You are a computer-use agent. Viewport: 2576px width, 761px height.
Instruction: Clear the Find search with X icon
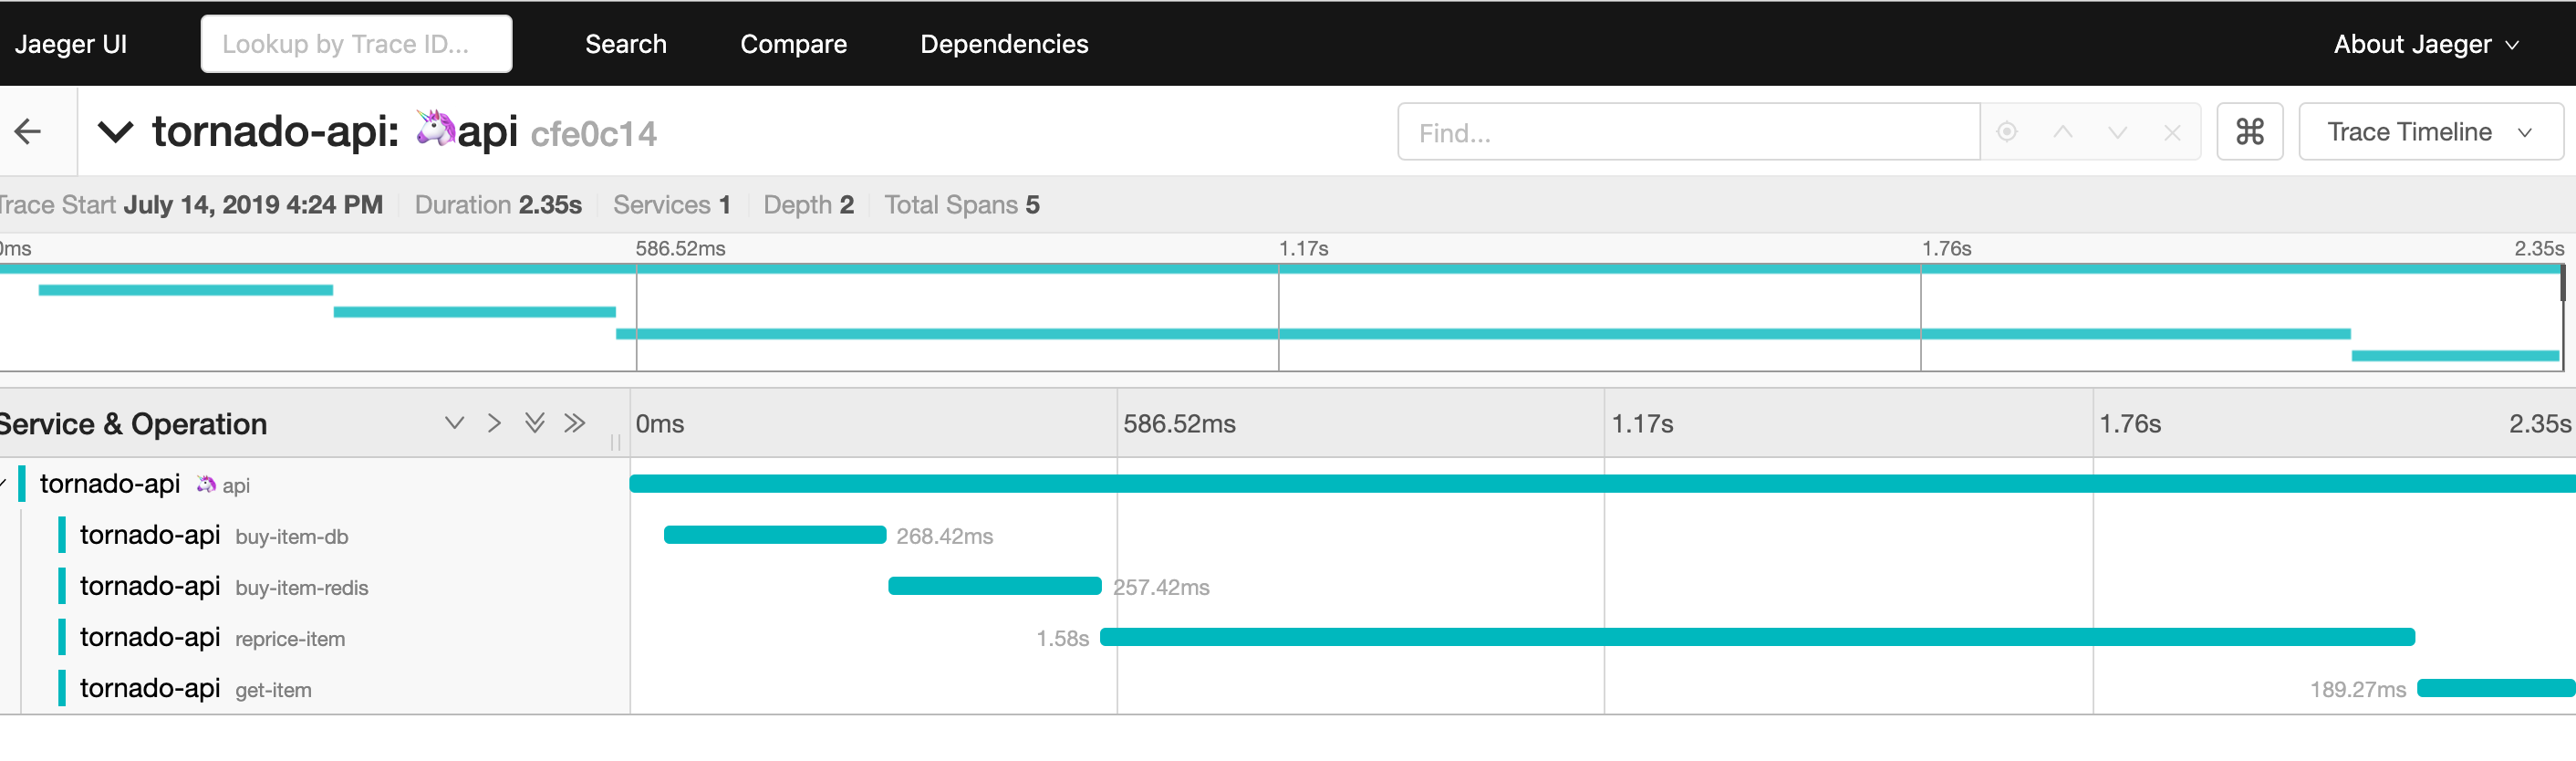(x=2171, y=132)
